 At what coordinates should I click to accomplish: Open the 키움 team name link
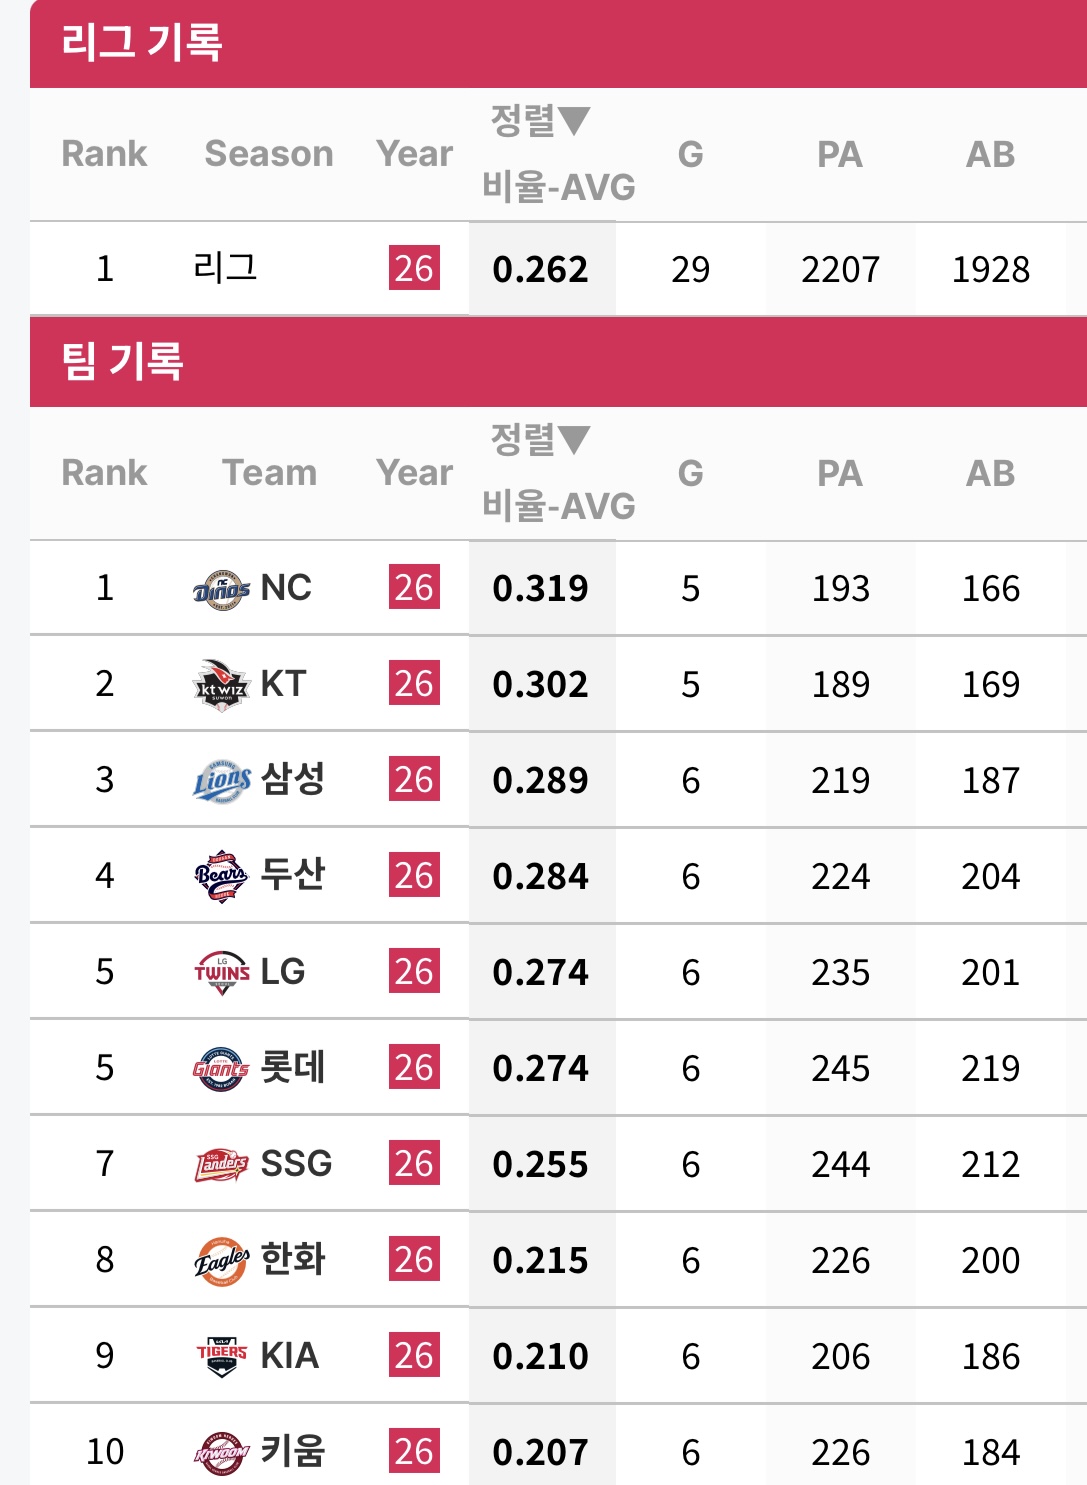click(292, 1451)
